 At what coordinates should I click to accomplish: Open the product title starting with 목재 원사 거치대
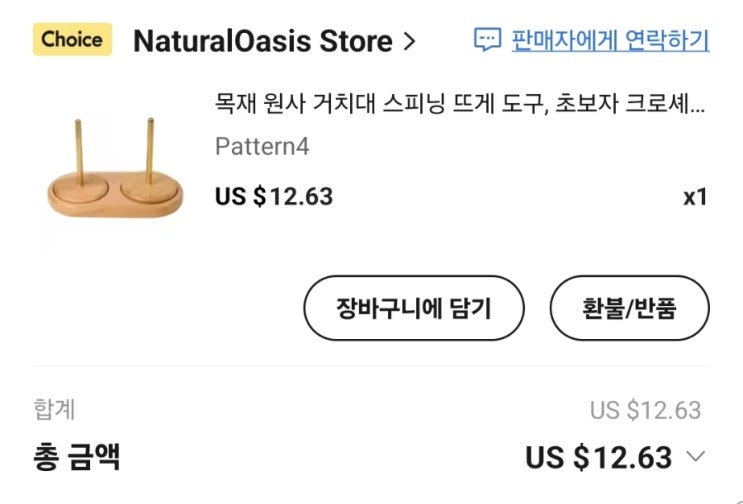[450, 102]
